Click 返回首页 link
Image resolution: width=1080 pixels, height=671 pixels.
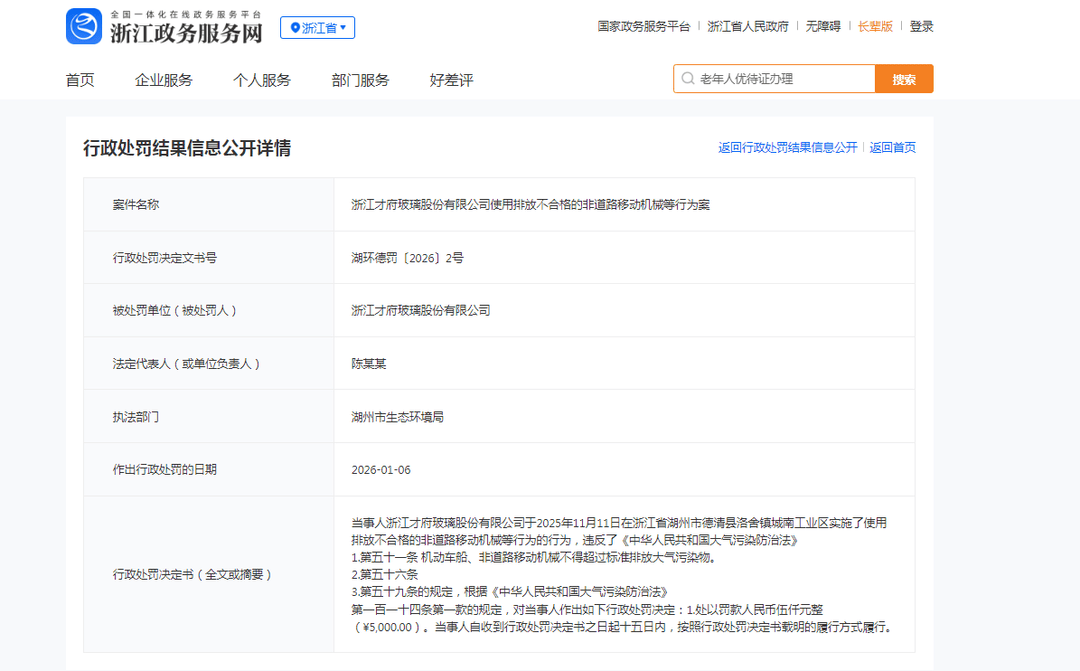pos(892,148)
